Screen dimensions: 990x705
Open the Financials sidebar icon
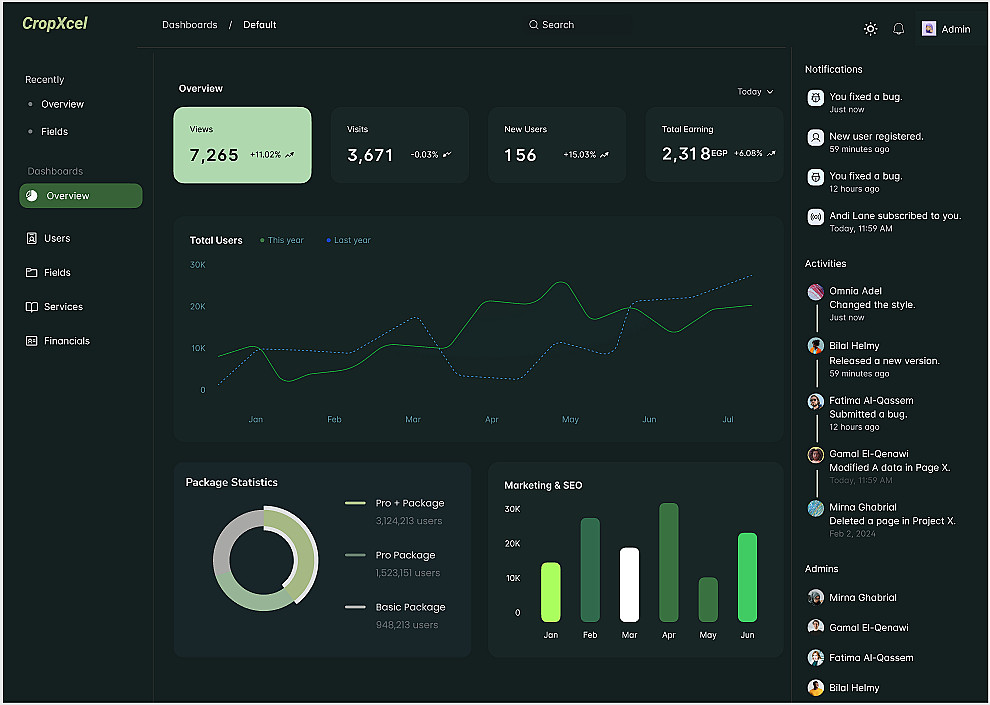coord(32,340)
